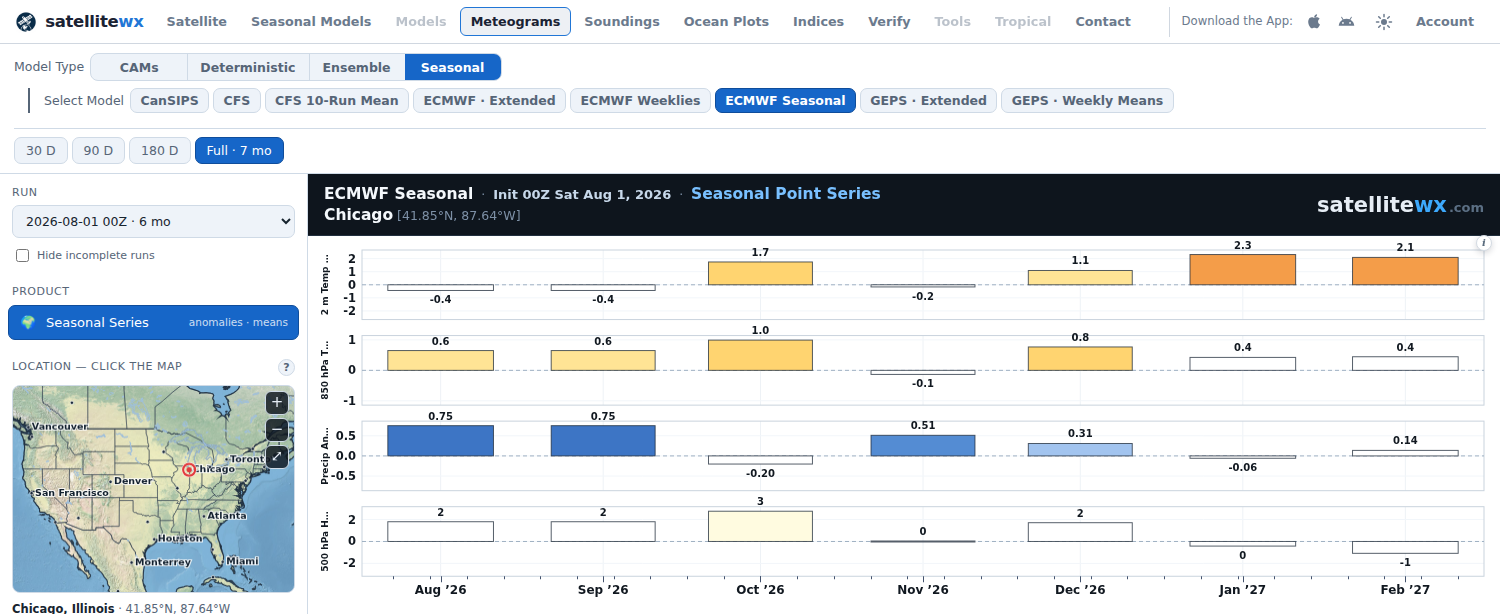Image resolution: width=1500 pixels, height=614 pixels.
Task: Open the Meteograms tab
Action: [x=515, y=21]
